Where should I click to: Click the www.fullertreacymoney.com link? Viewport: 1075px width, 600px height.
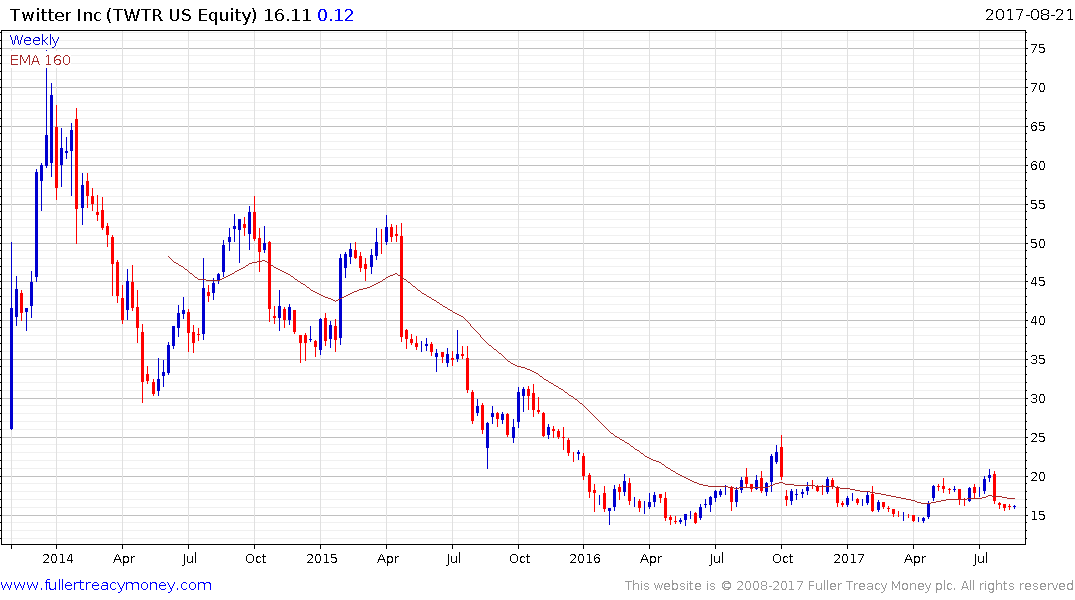[x=106, y=585]
